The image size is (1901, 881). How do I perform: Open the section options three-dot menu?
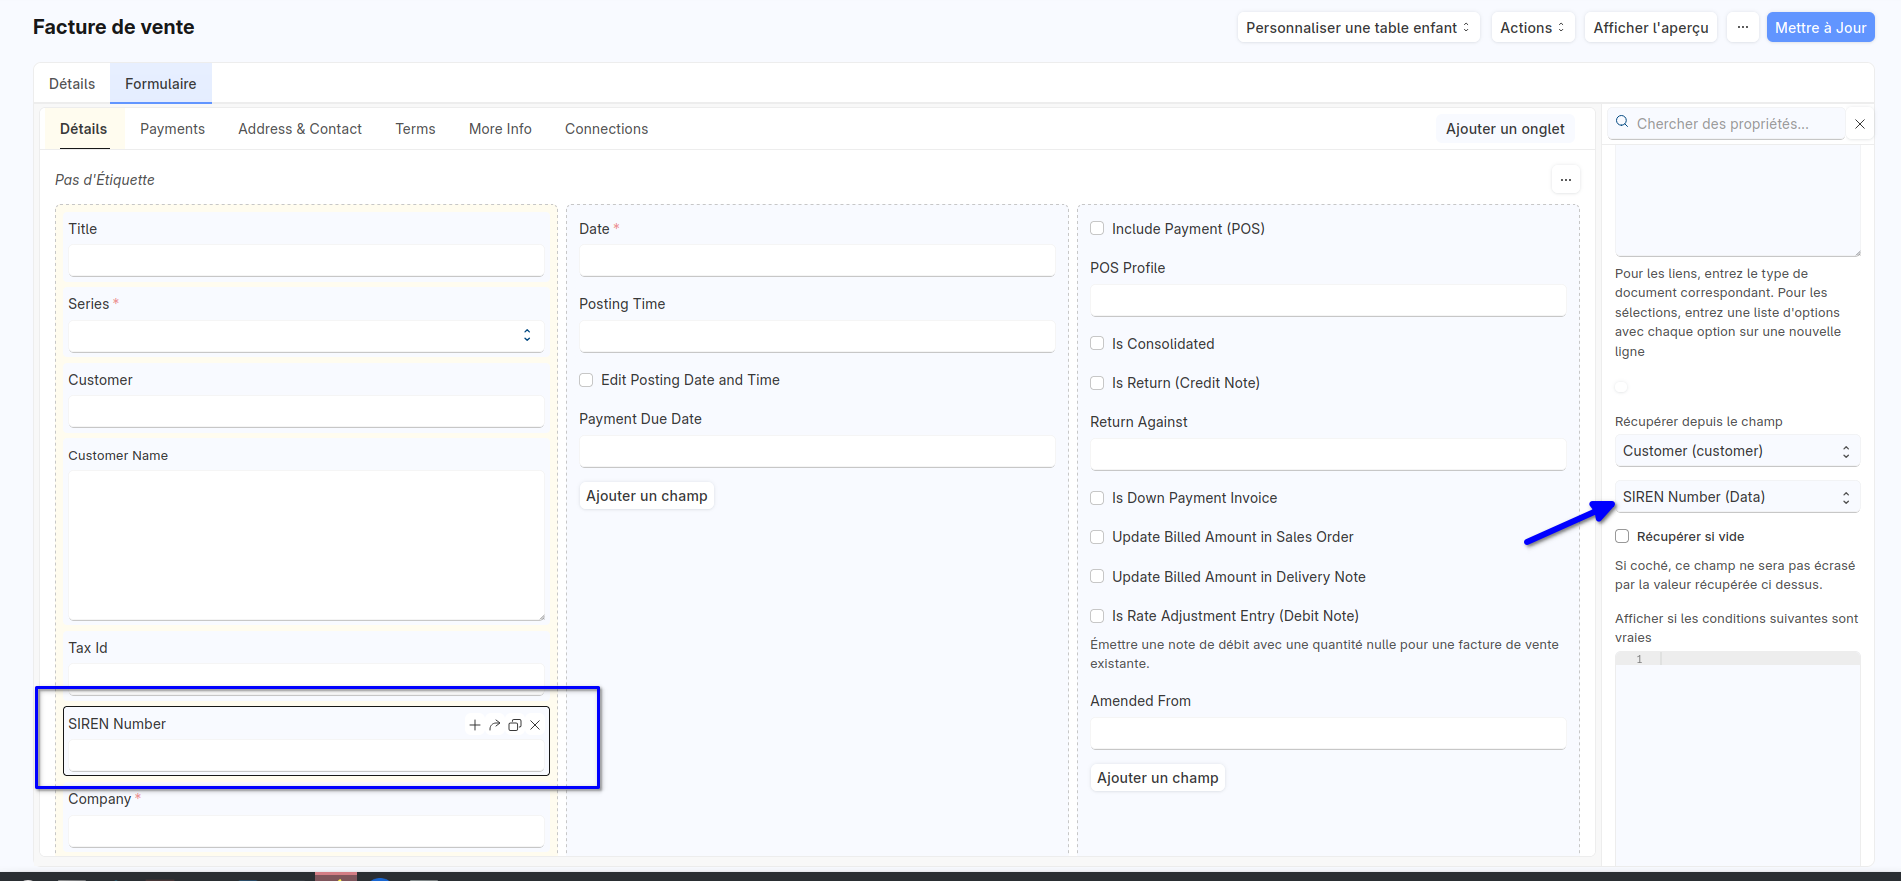pos(1565,180)
